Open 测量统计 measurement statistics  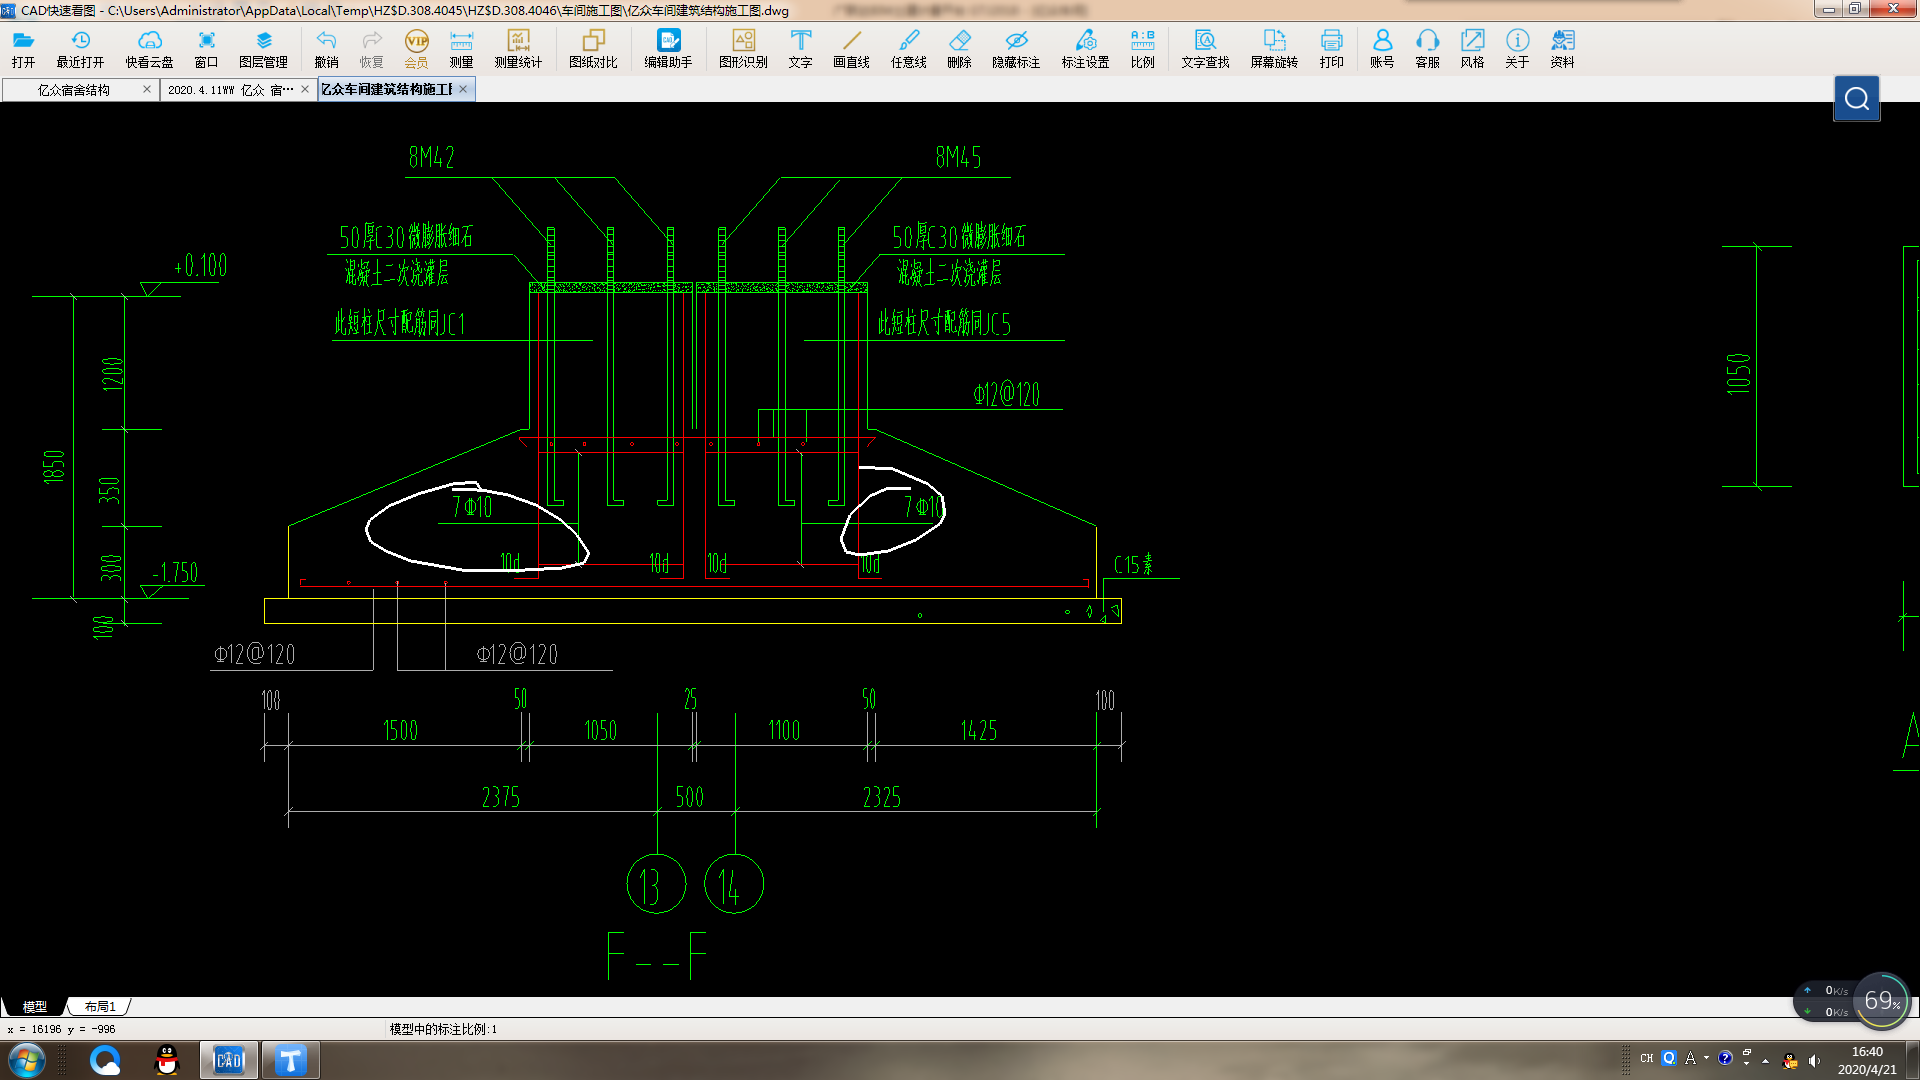tap(518, 48)
